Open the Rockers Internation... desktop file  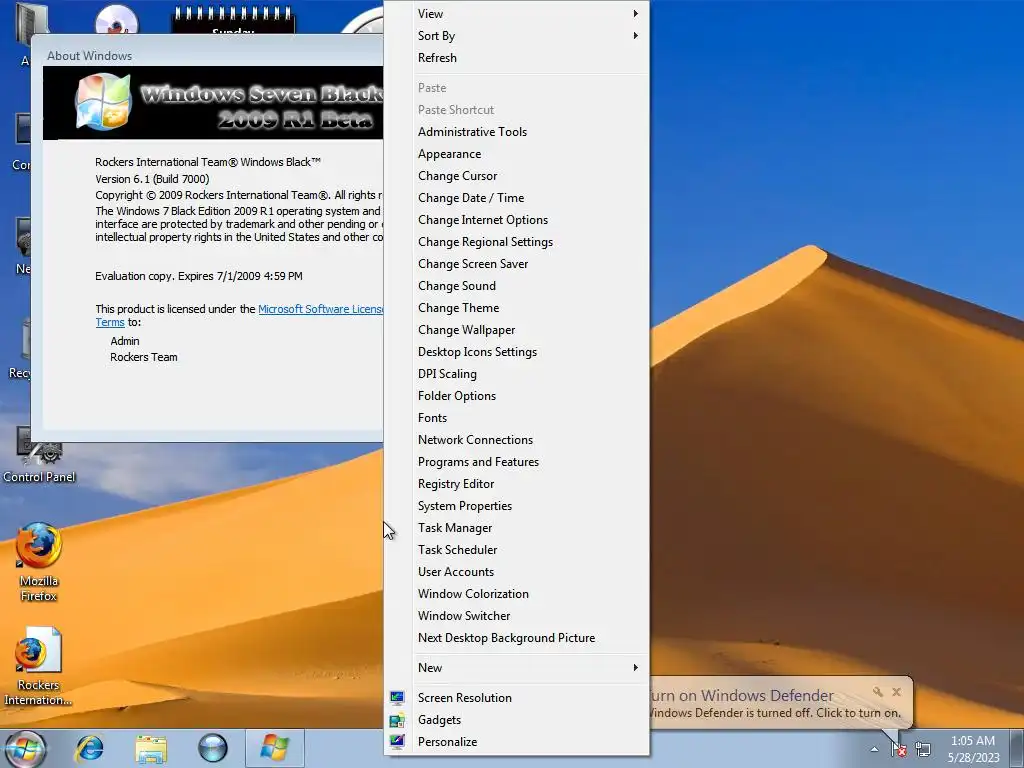tap(39, 666)
